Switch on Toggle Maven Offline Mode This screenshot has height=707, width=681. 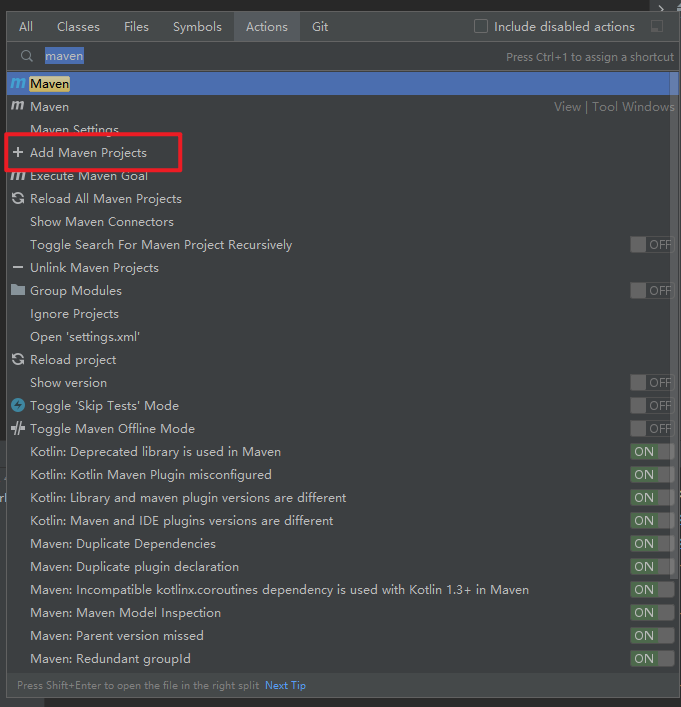click(x=651, y=429)
